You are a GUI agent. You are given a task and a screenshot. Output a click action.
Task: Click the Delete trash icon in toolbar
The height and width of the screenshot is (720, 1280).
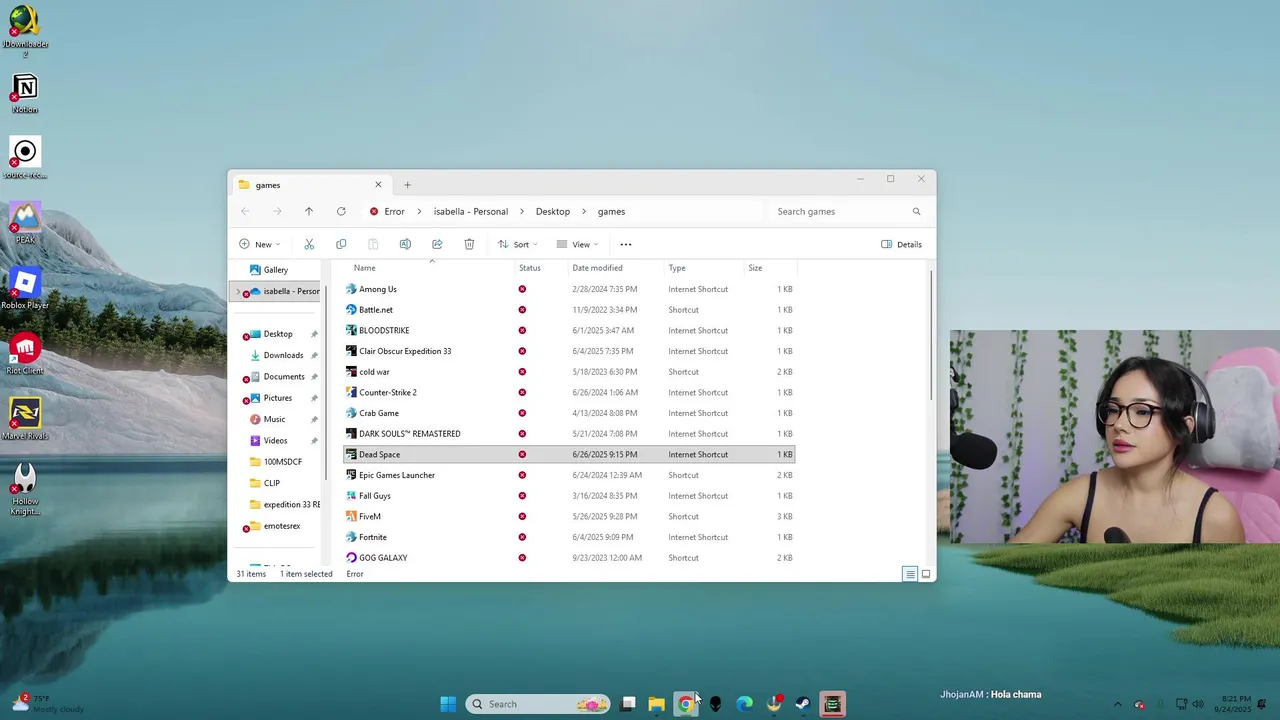(469, 244)
